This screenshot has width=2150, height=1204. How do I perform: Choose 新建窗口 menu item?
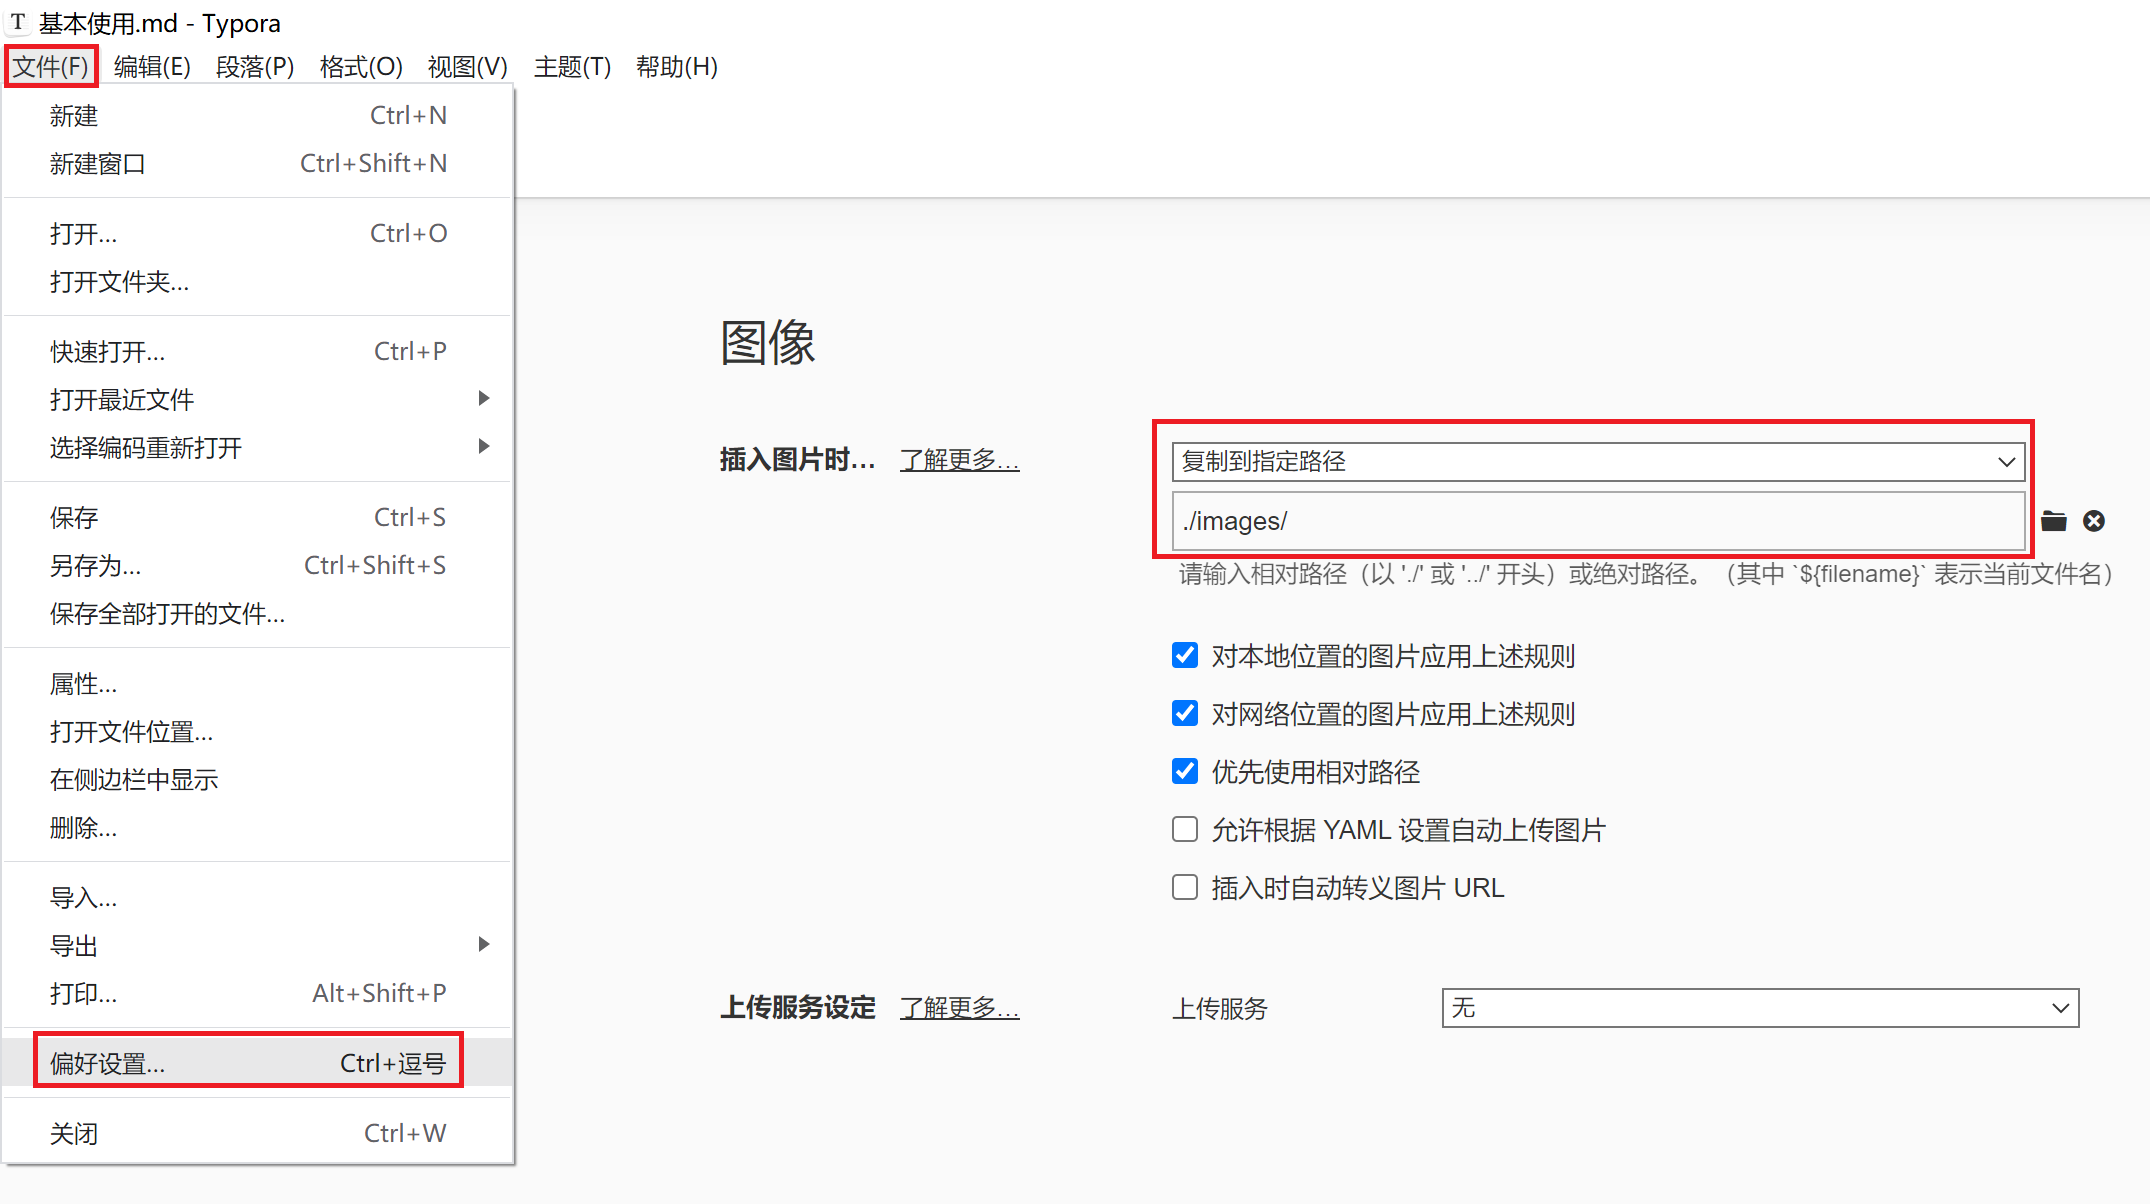(258, 164)
